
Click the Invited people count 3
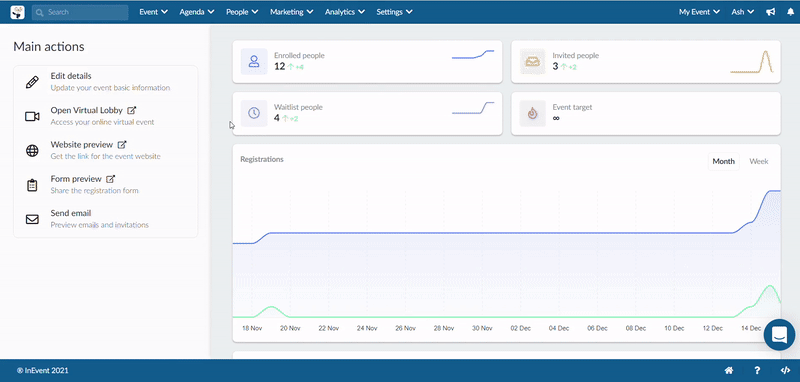tap(555, 66)
